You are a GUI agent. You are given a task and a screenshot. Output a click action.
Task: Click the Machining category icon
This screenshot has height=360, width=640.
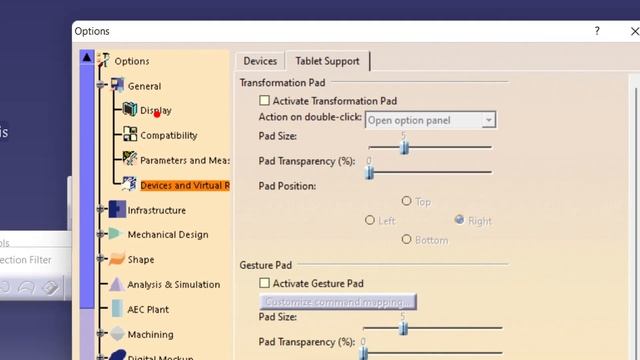coord(117,333)
